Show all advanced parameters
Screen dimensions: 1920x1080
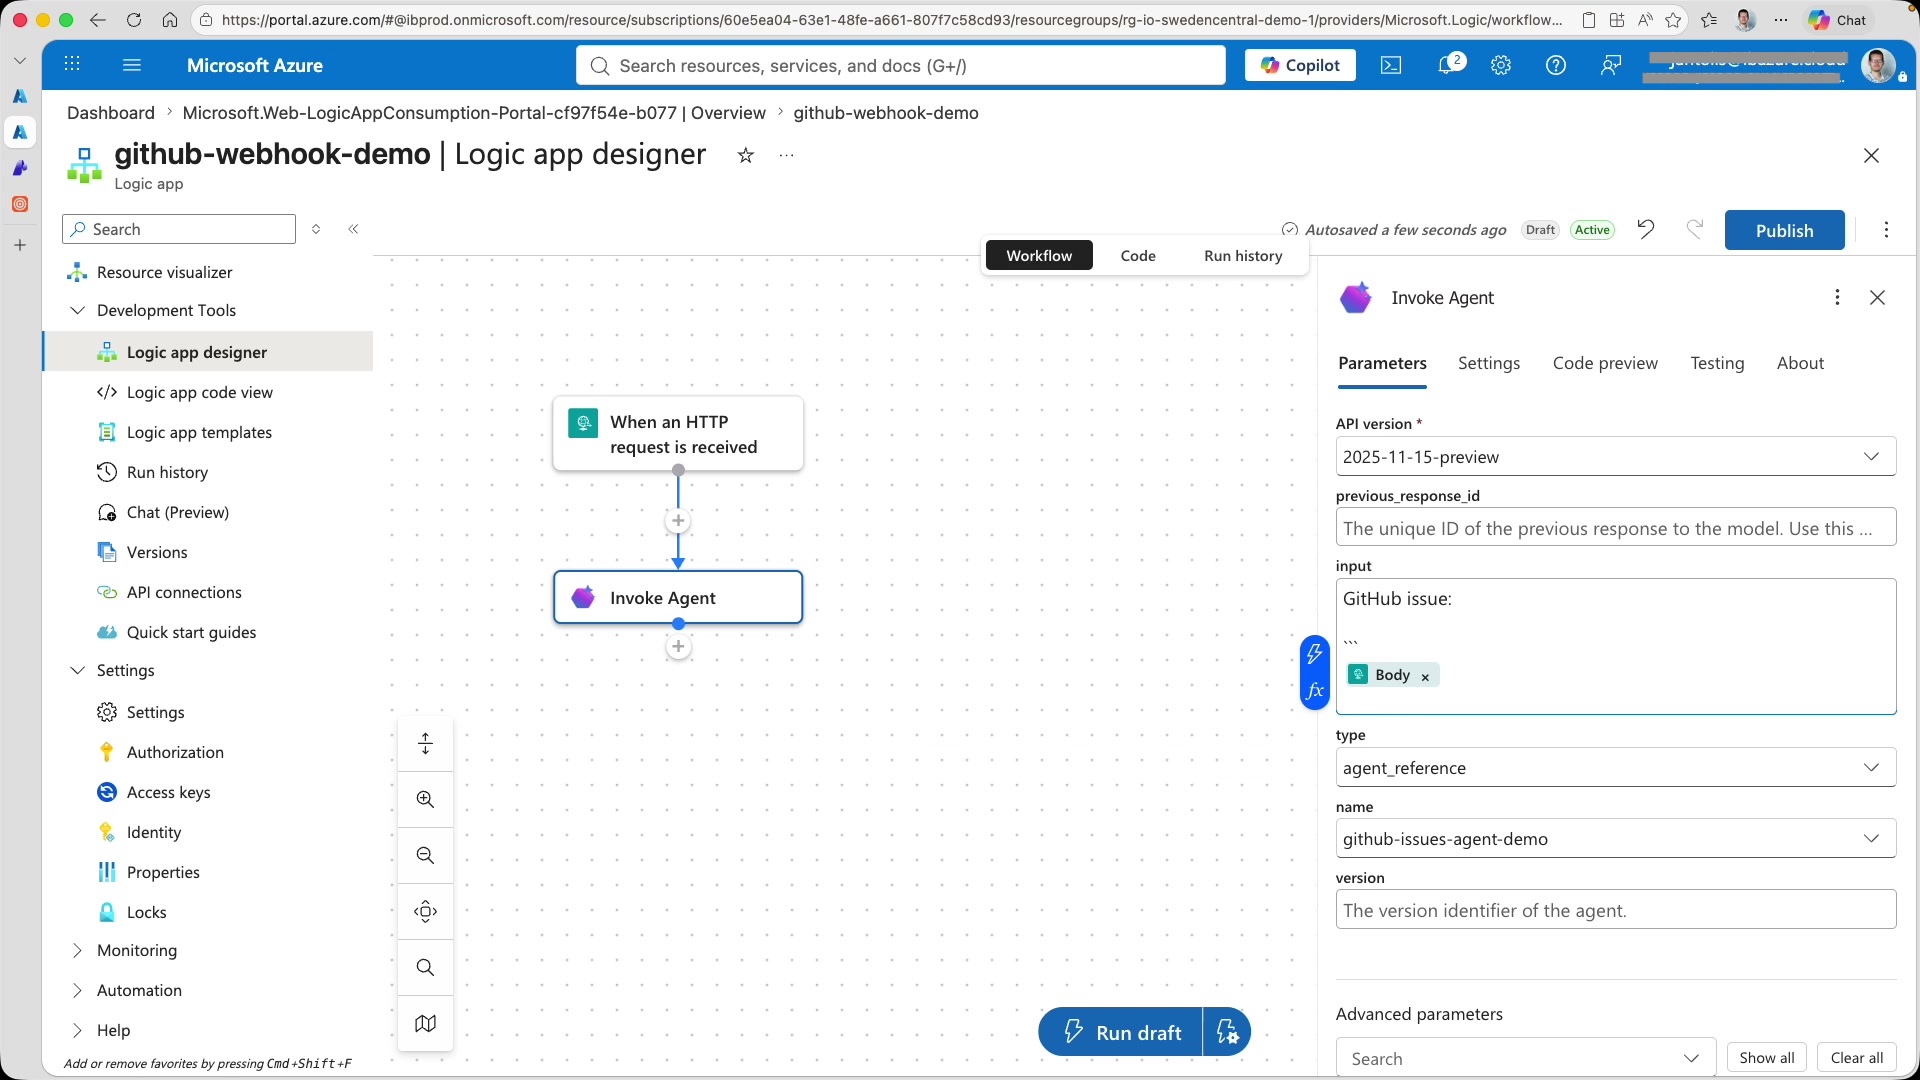tap(1766, 1058)
